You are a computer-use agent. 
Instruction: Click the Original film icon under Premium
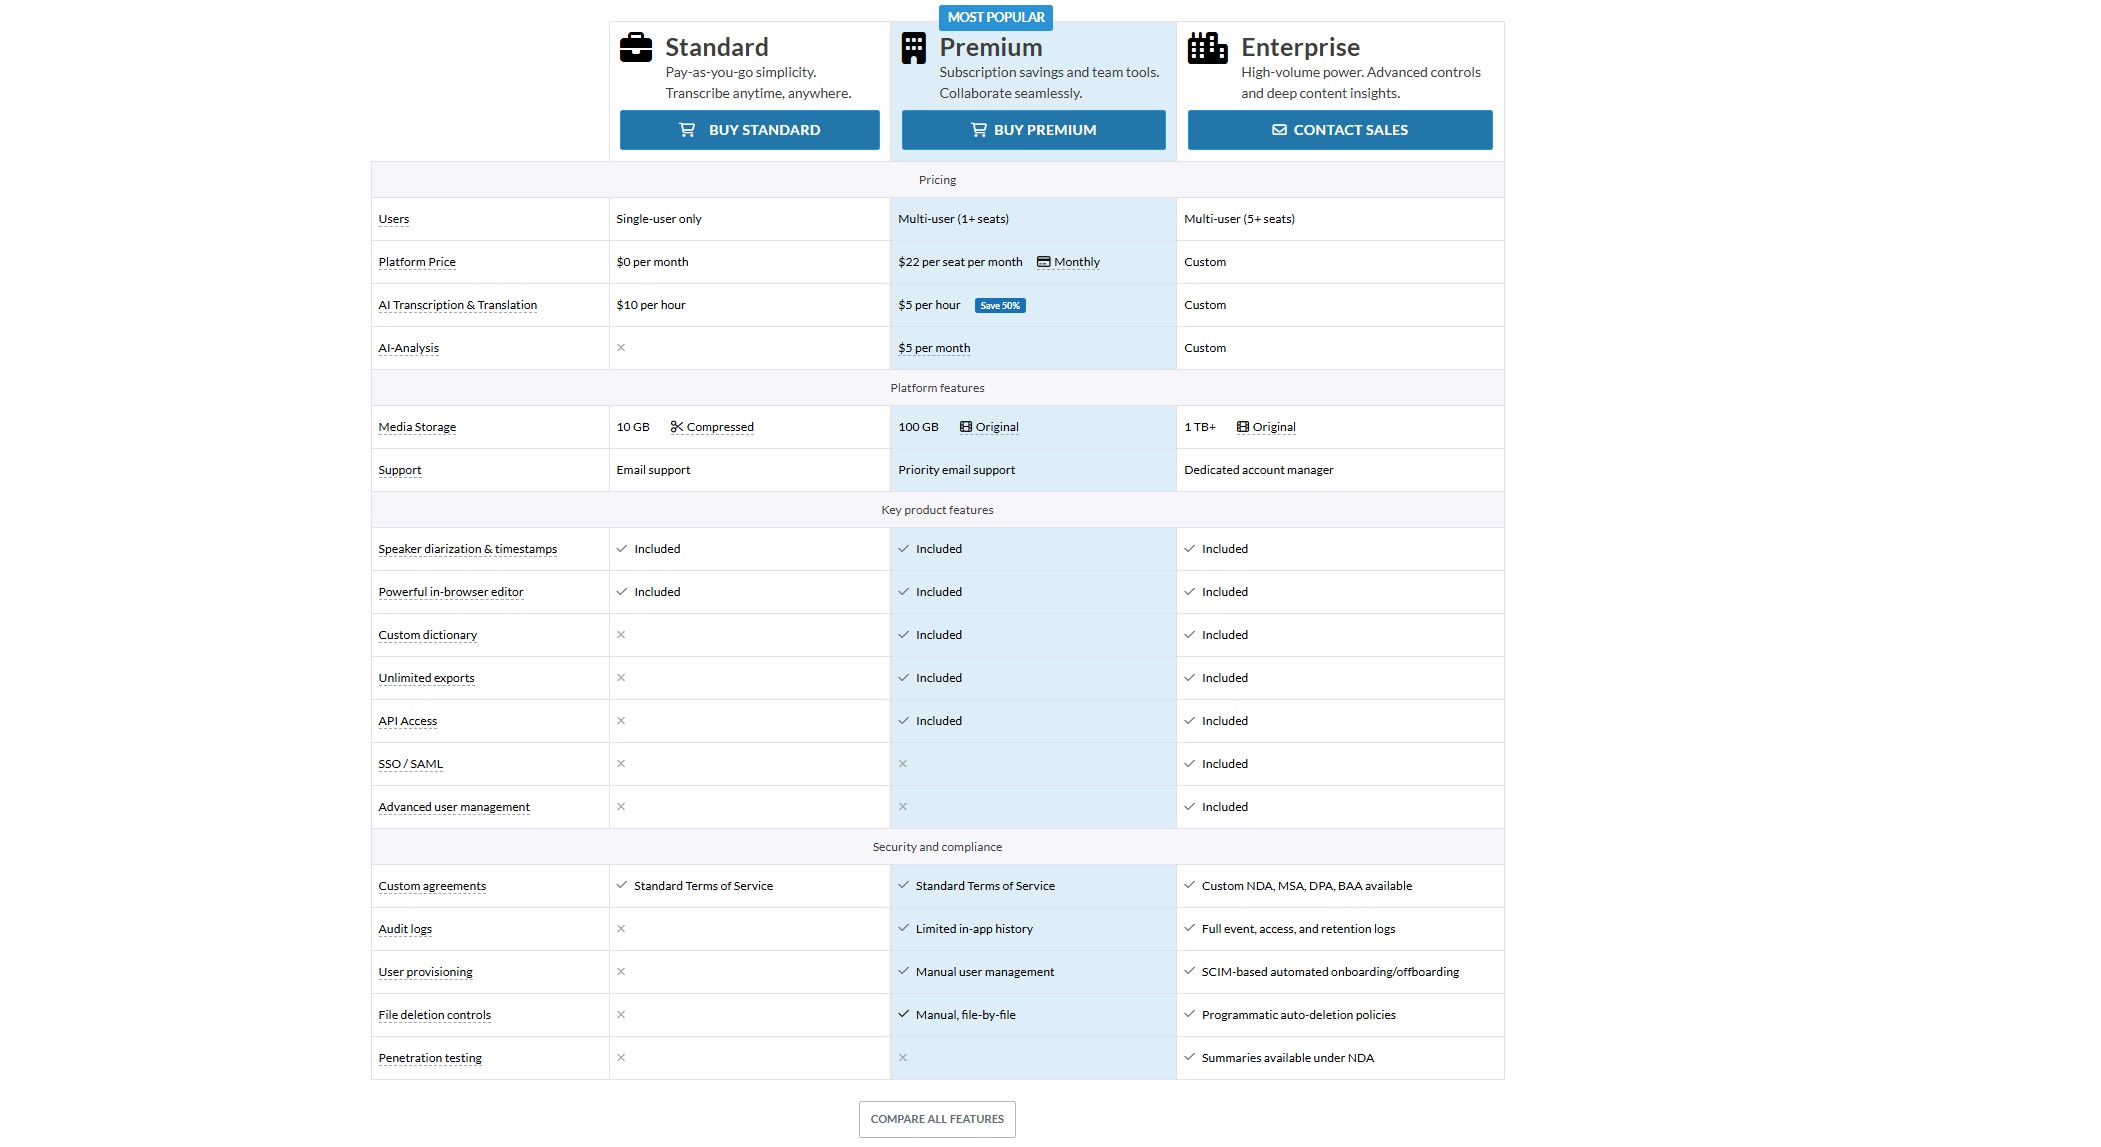point(965,427)
